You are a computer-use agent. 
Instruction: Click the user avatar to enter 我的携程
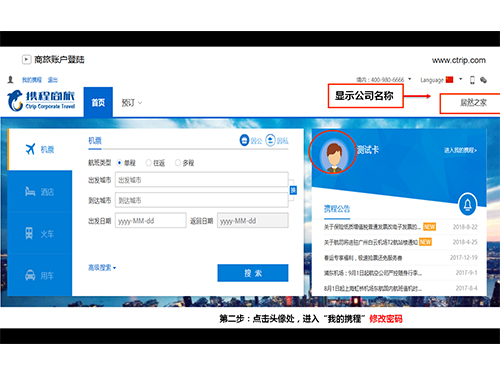pos(333,153)
